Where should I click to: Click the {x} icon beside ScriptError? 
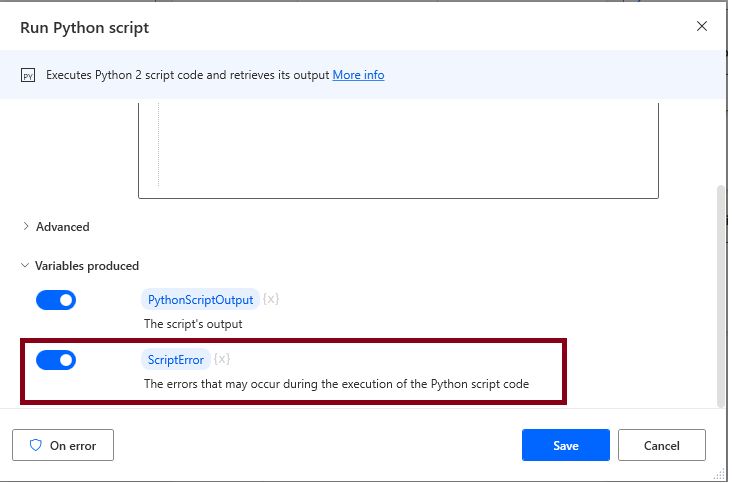[x=222, y=359]
